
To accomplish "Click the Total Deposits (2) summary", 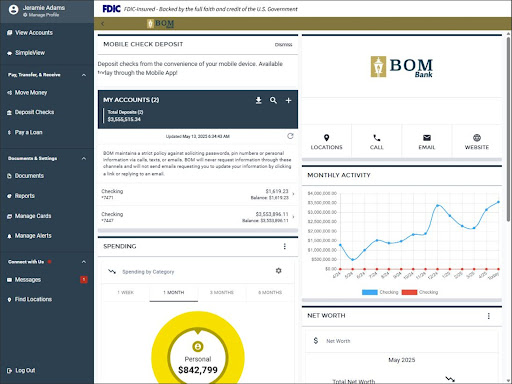I will (x=125, y=116).
